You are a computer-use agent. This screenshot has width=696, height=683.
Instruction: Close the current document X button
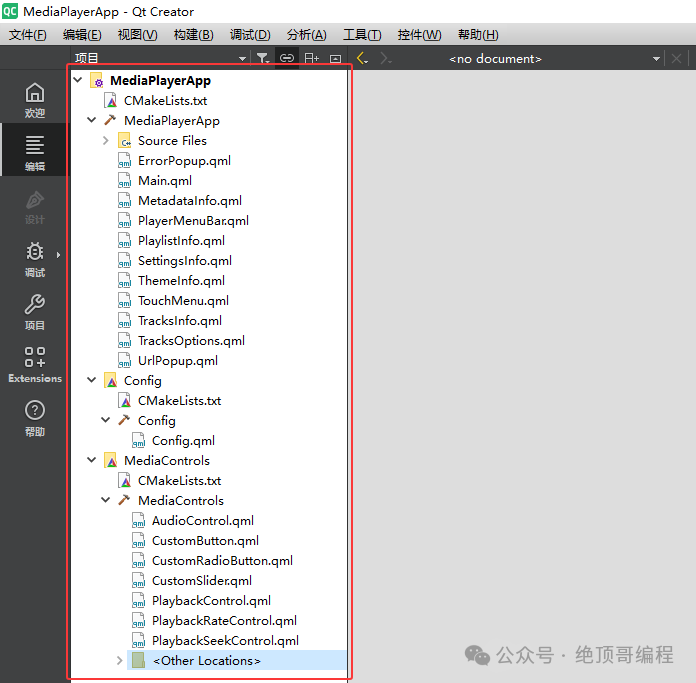[x=676, y=59]
